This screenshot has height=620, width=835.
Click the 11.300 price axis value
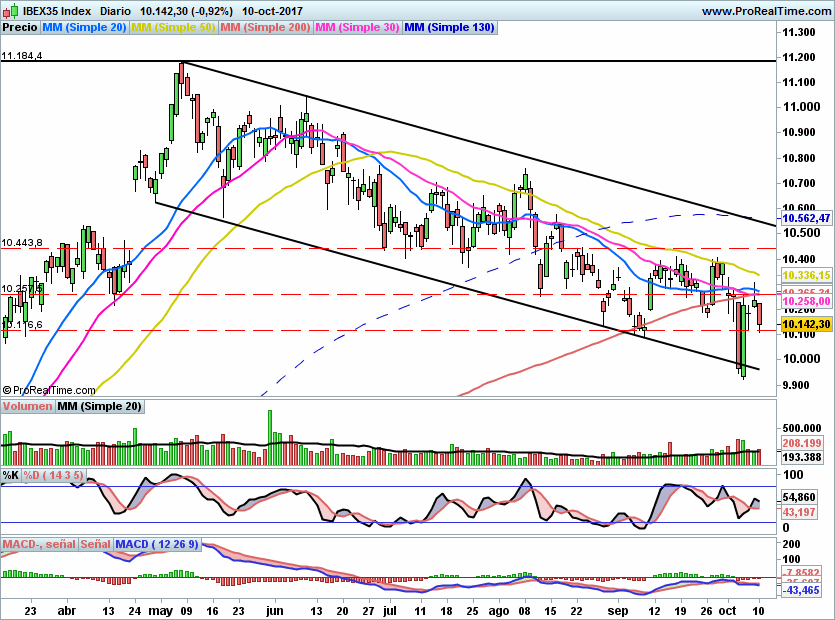coord(799,32)
